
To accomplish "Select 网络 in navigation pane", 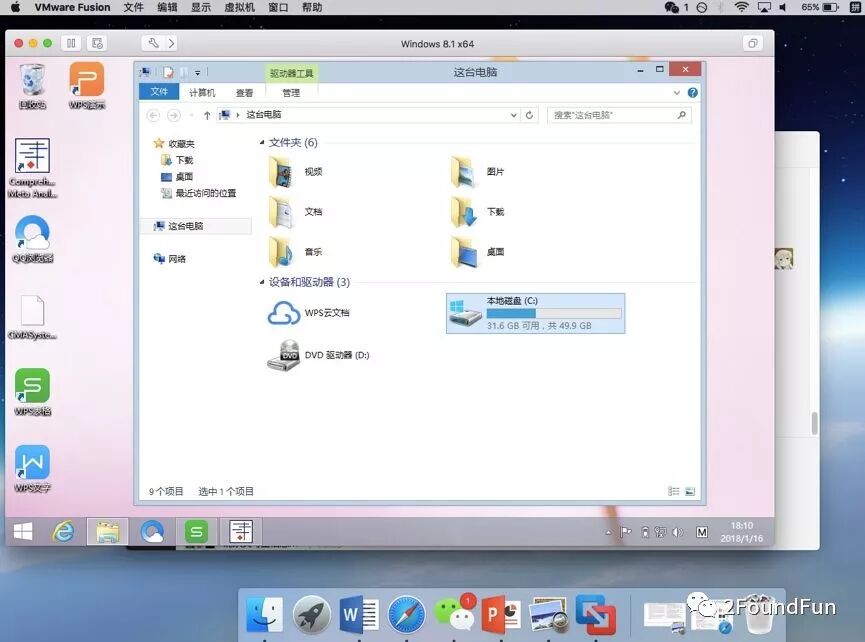I will (170, 259).
